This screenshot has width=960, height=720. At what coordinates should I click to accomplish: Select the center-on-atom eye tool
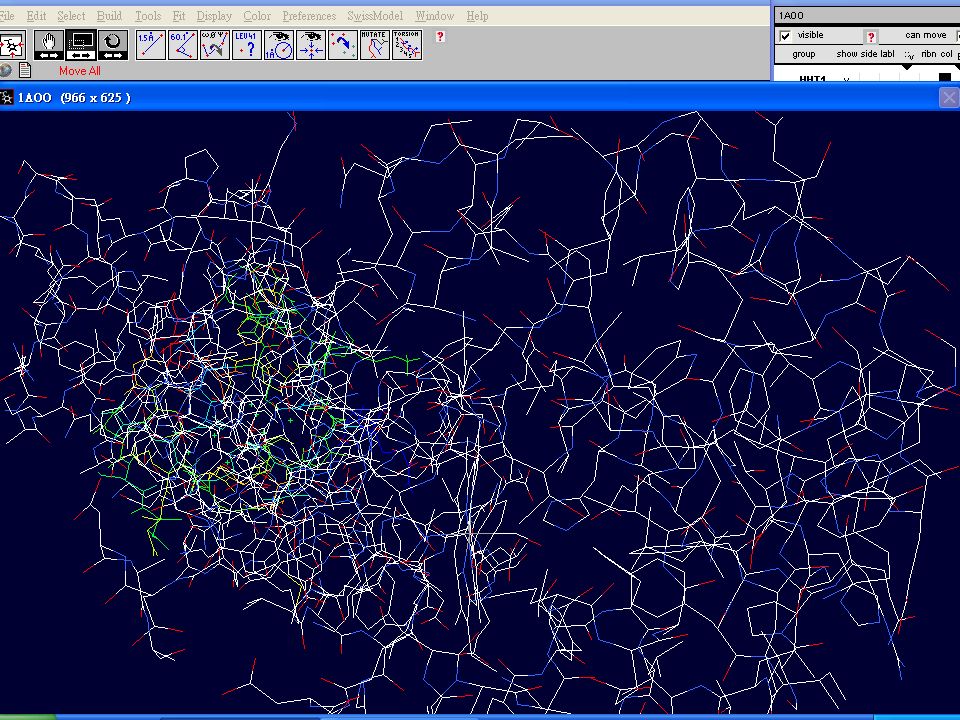(x=311, y=45)
